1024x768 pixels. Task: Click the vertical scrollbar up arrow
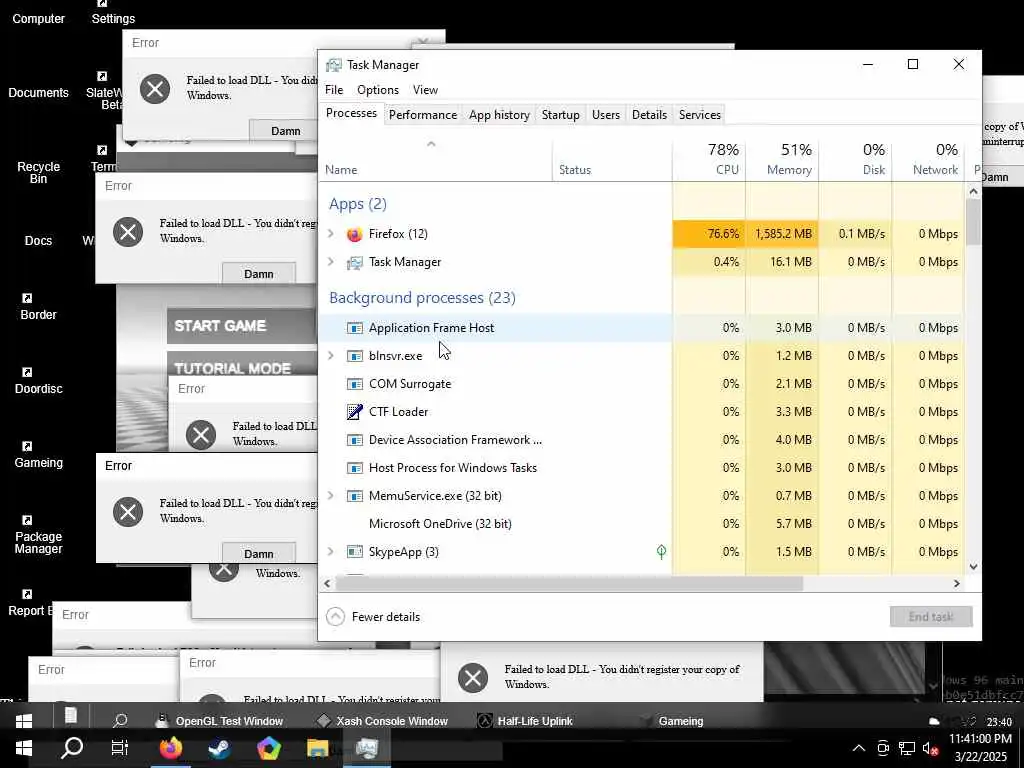(973, 191)
